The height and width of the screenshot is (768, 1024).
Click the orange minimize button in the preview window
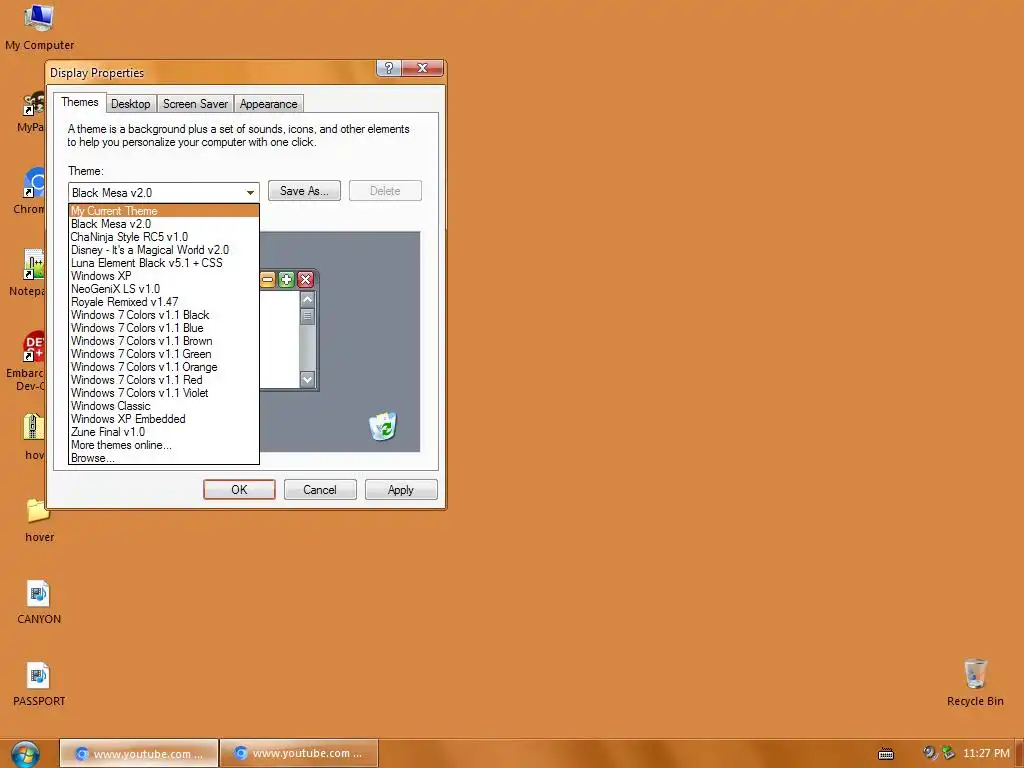pyautogui.click(x=268, y=280)
